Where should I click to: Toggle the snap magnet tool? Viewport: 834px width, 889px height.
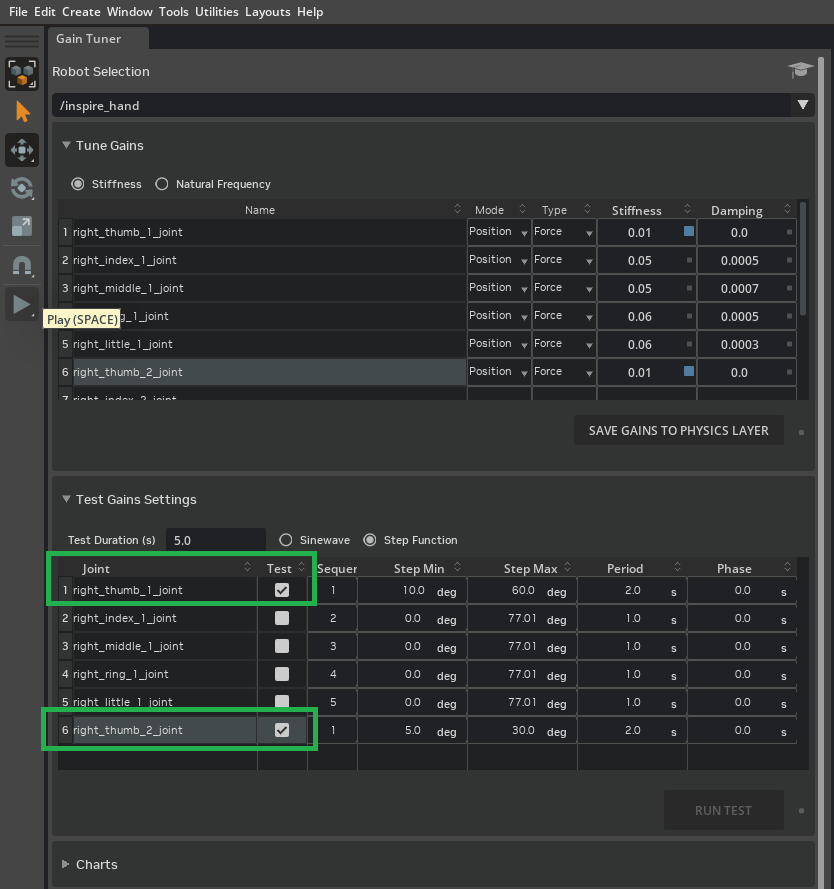click(22, 264)
